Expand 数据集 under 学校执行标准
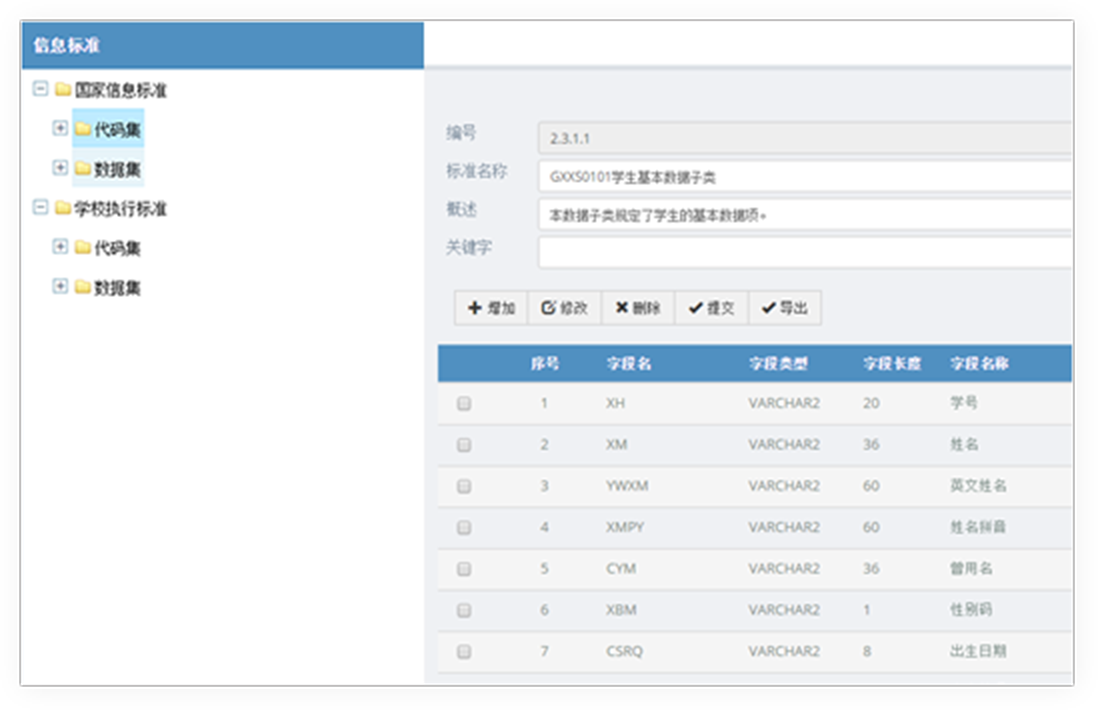The width and height of the screenshot is (1098, 710). pos(60,287)
